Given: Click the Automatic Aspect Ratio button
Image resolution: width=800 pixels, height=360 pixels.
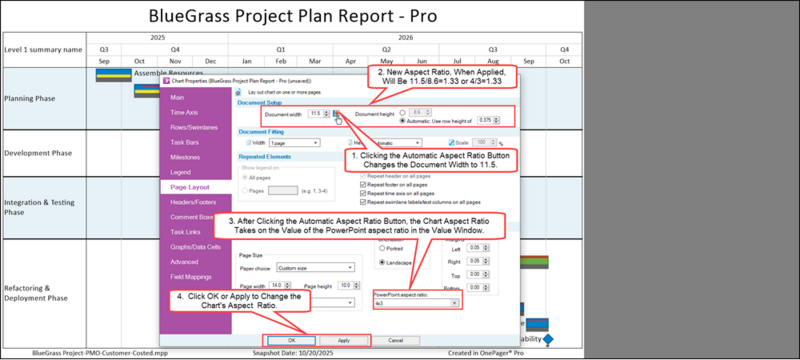Looking at the screenshot, I should [336, 113].
